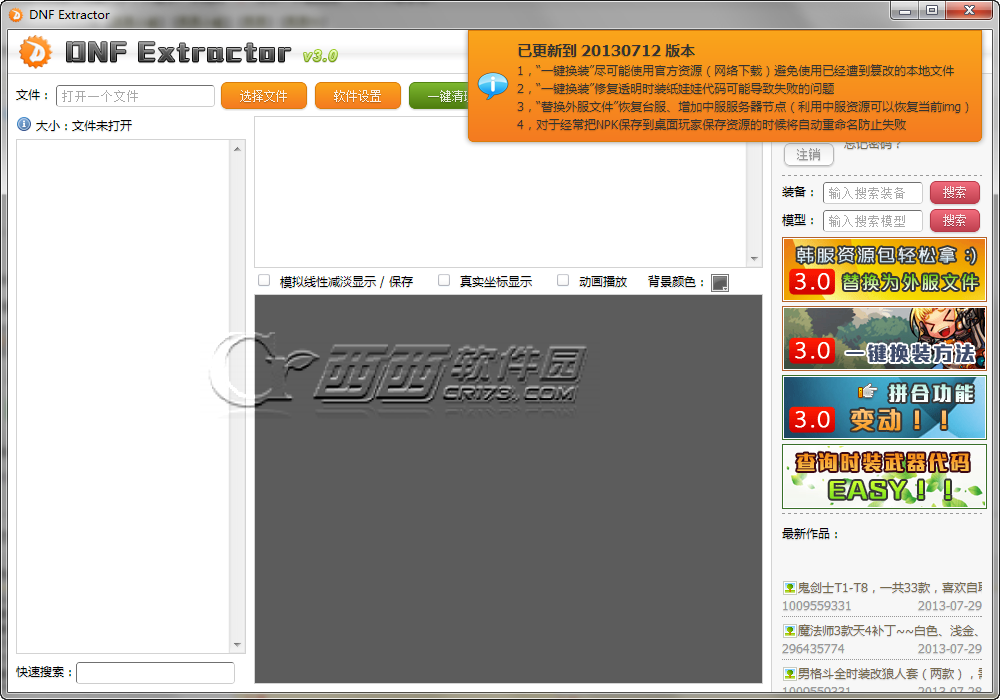The width and height of the screenshot is (1000, 700).
Task: Click the 注销 logout button
Action: point(808,155)
